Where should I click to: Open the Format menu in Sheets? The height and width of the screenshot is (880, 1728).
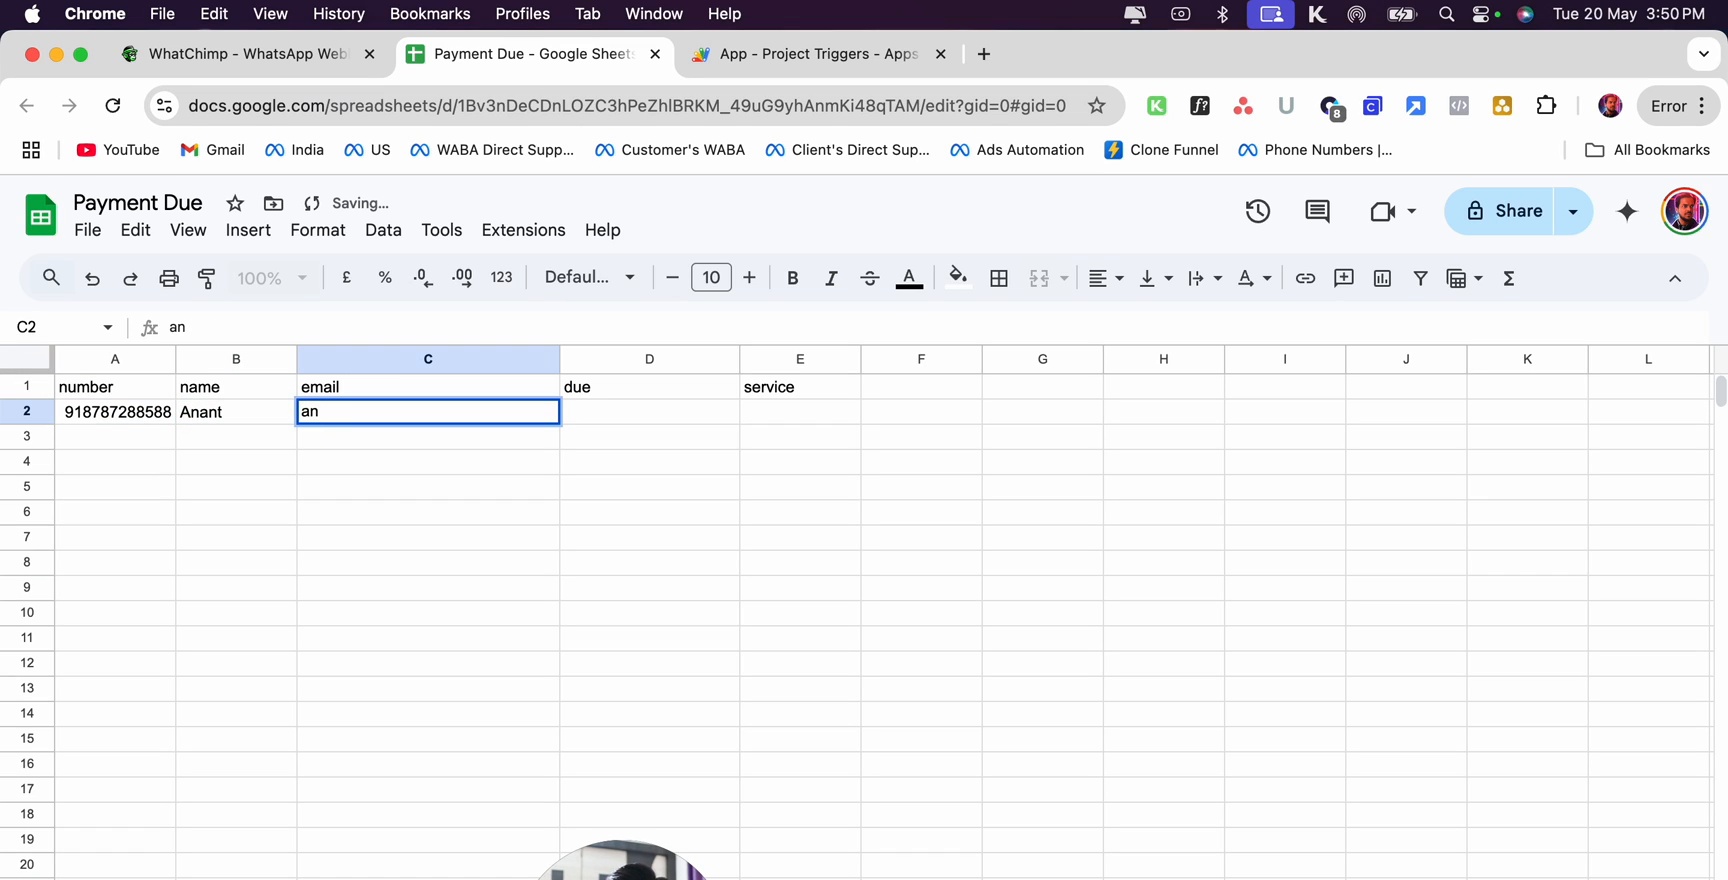317,230
